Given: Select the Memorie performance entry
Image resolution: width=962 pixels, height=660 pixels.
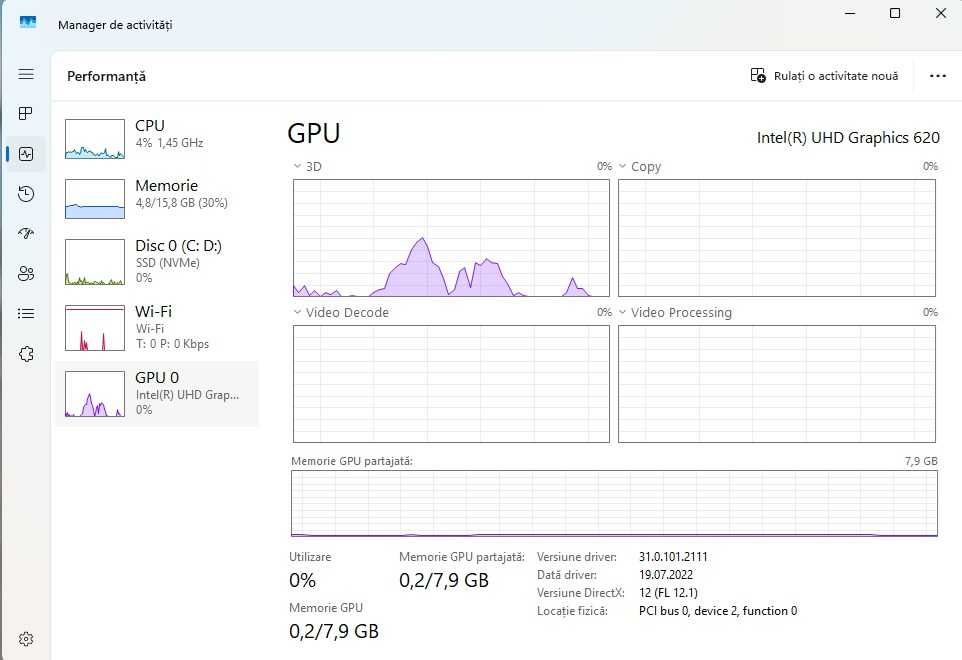Looking at the screenshot, I should (x=157, y=198).
